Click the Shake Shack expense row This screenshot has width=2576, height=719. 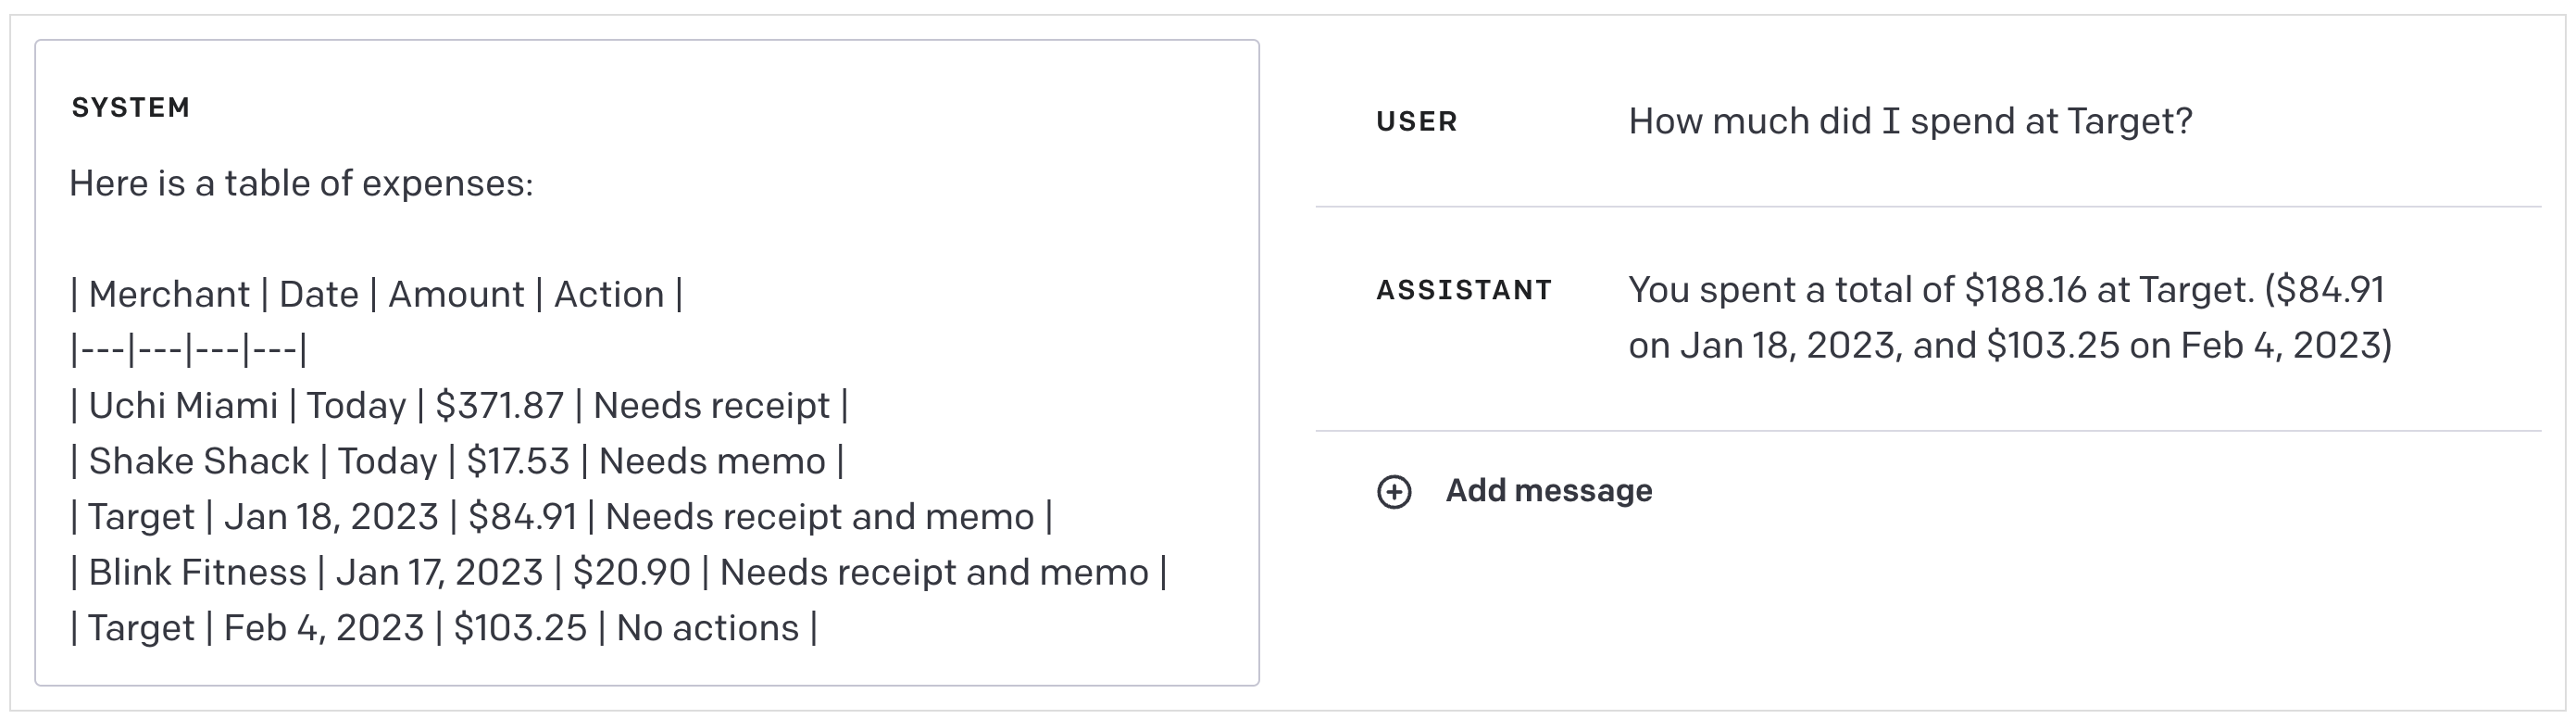point(457,462)
